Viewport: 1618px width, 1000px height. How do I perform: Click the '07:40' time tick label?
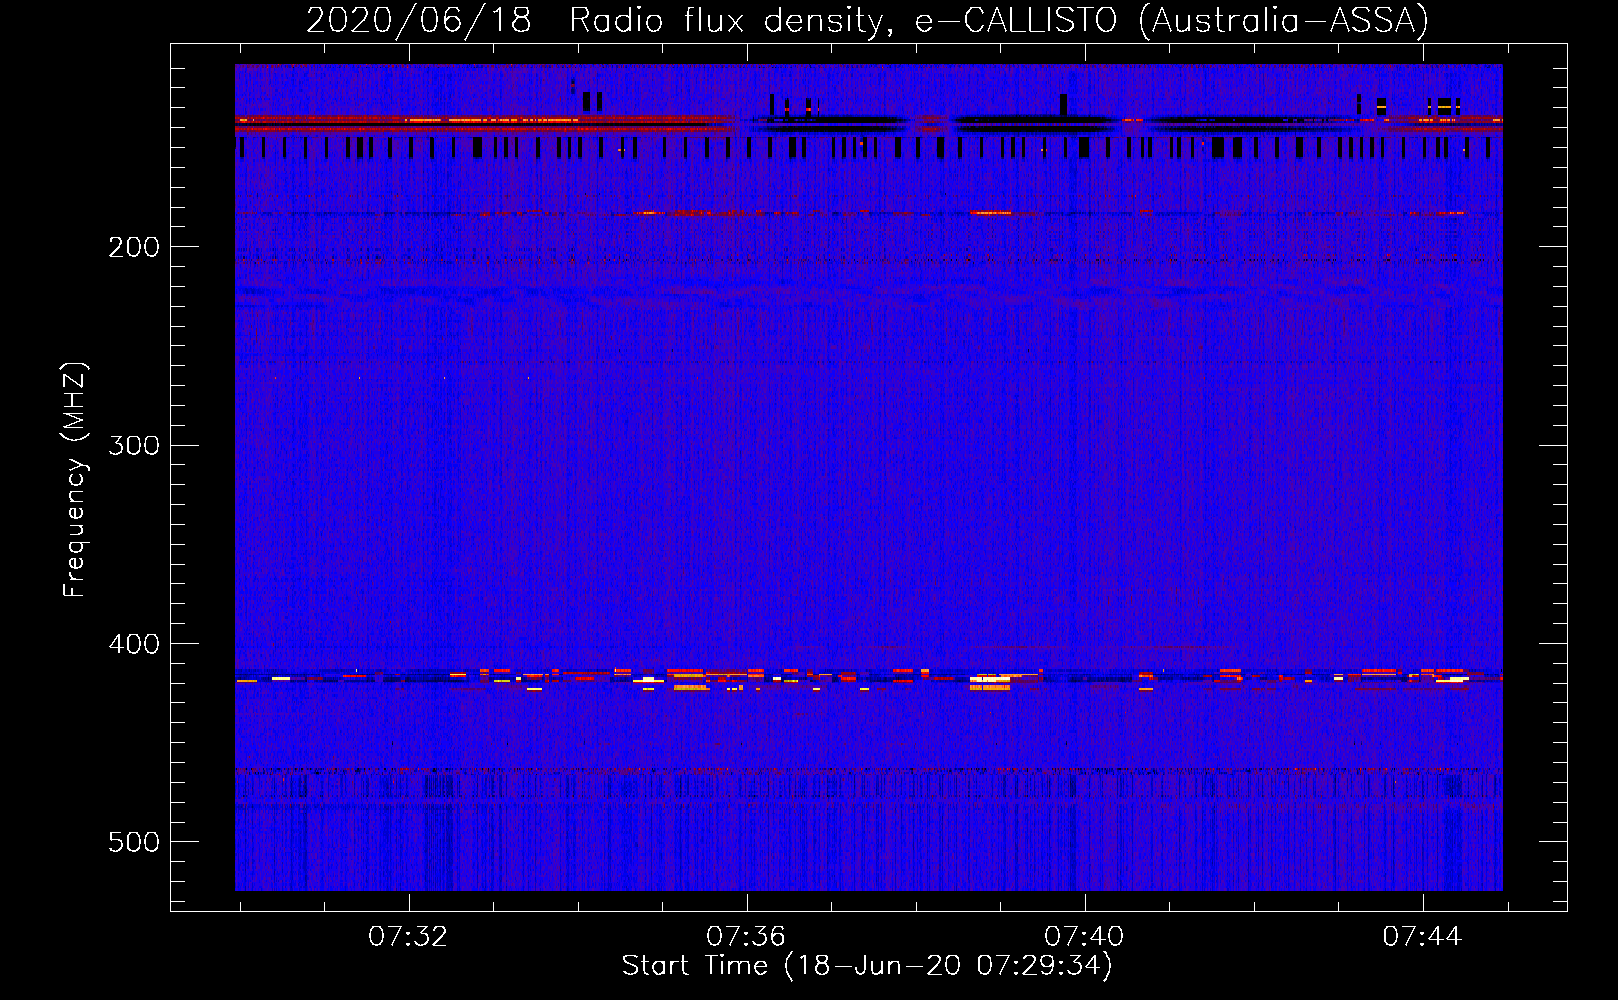point(1084,937)
